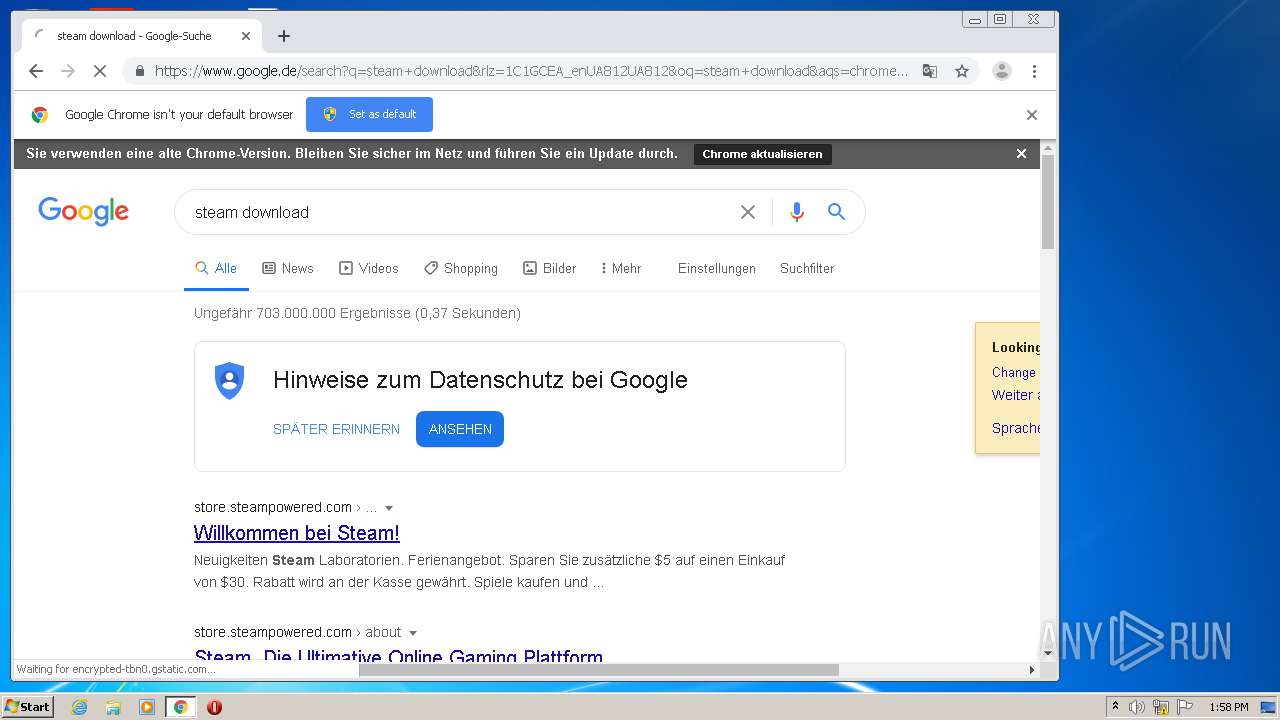The width and height of the screenshot is (1280, 720).
Task: Click the translate page icon in address bar
Action: click(930, 71)
